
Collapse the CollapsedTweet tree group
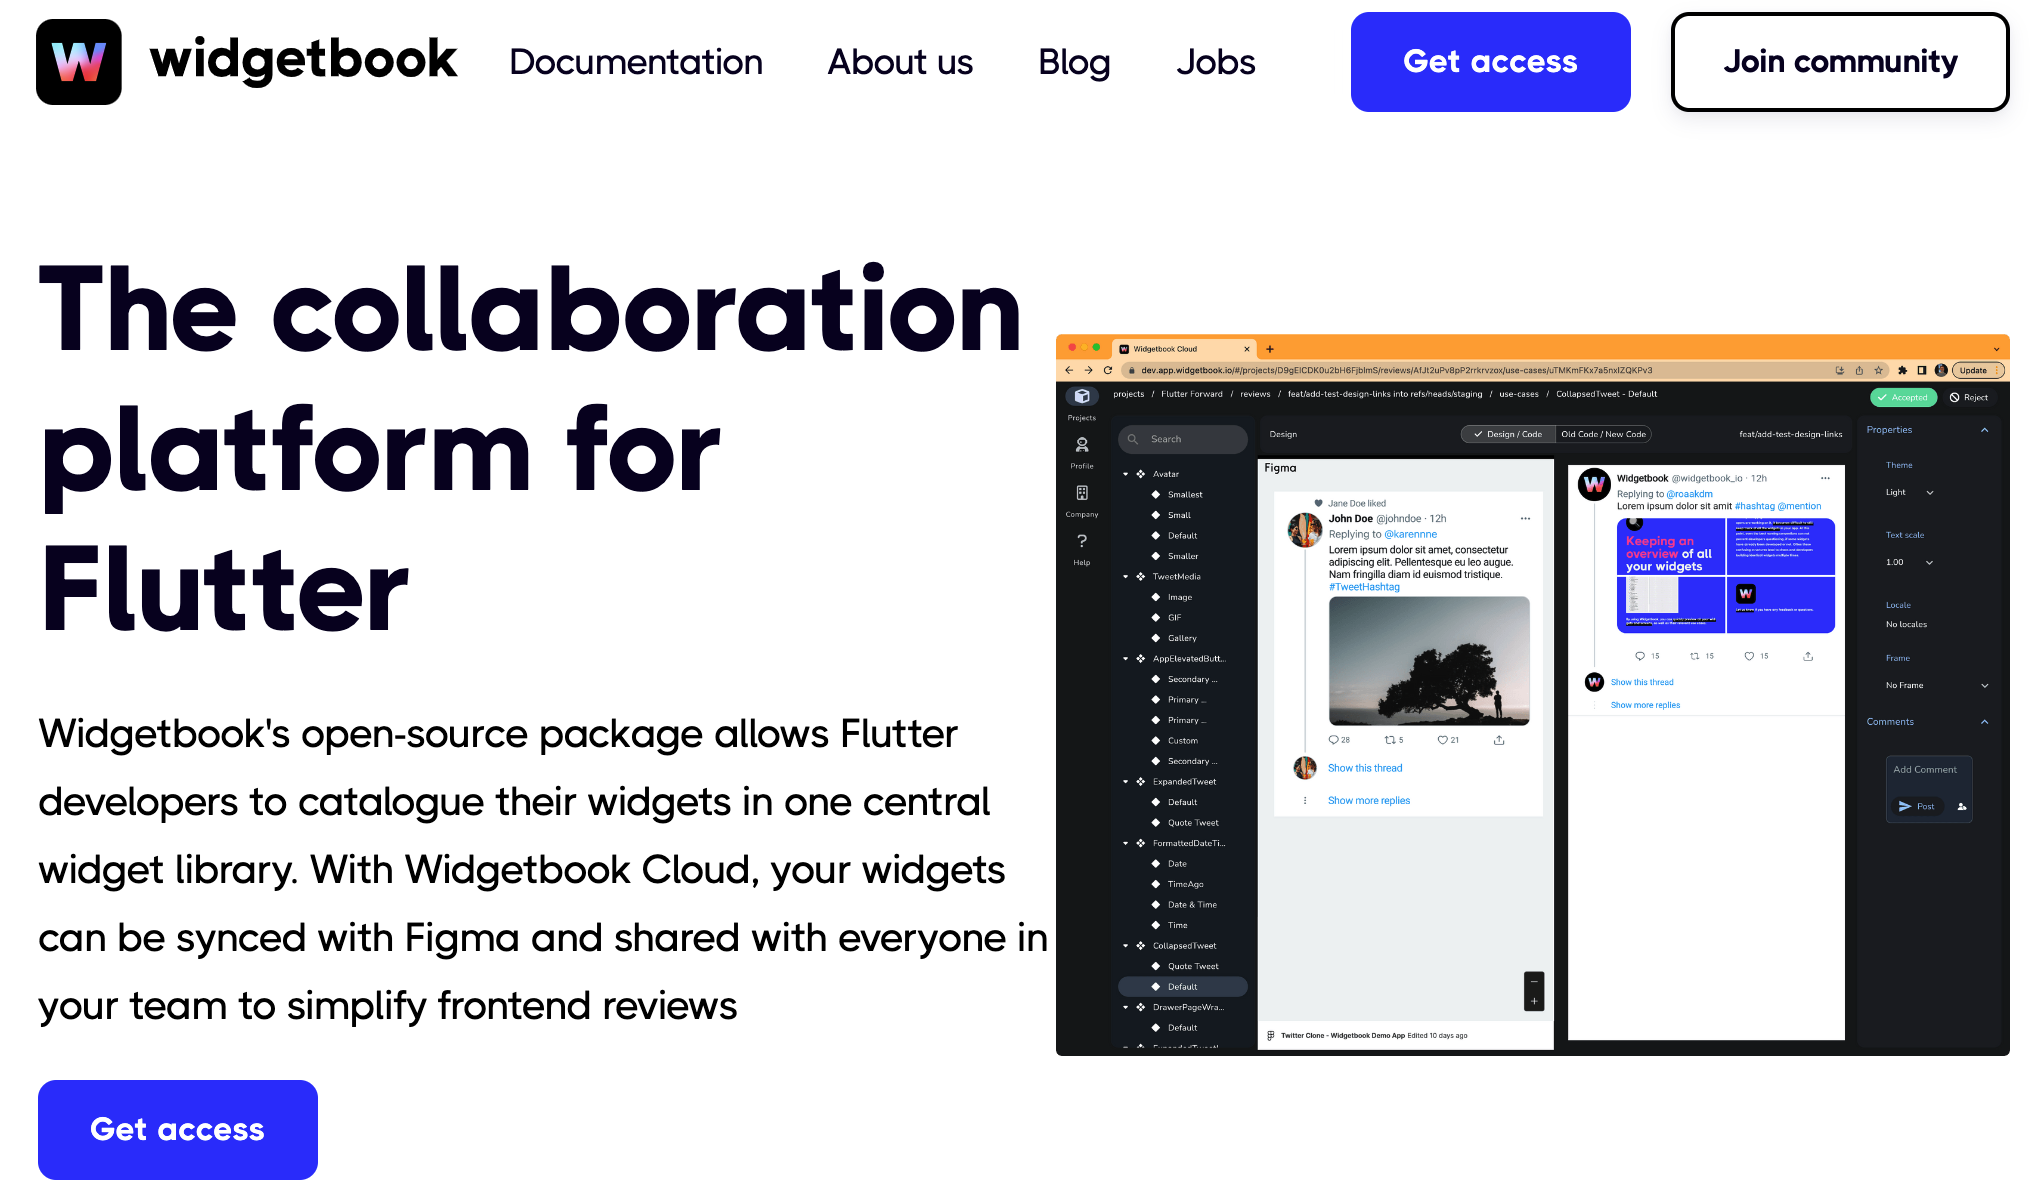click(1125, 946)
